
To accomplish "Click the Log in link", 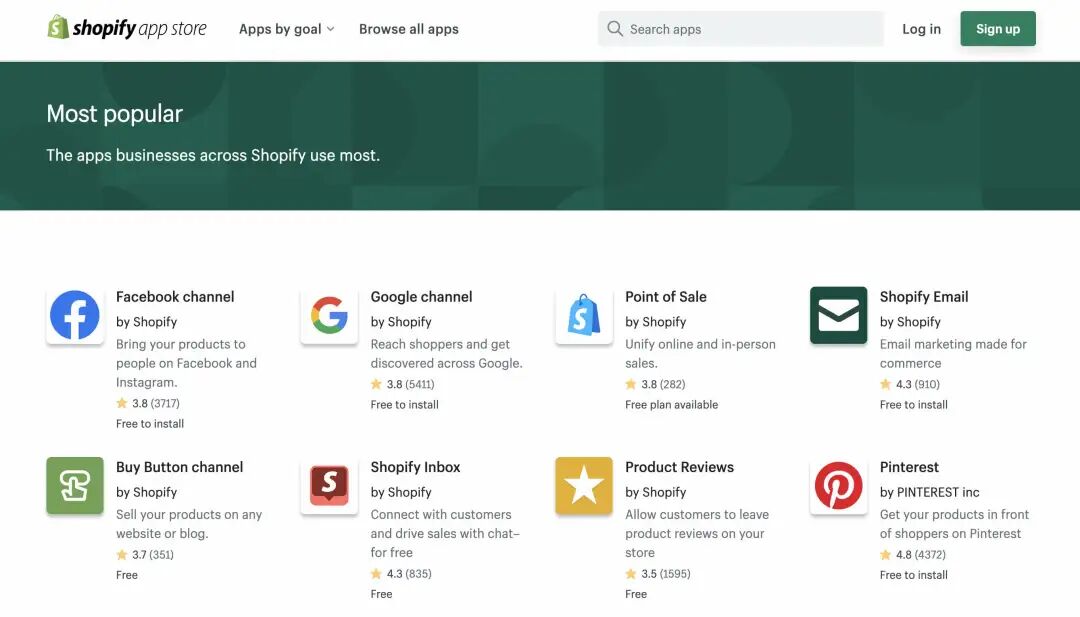I will 921,29.
